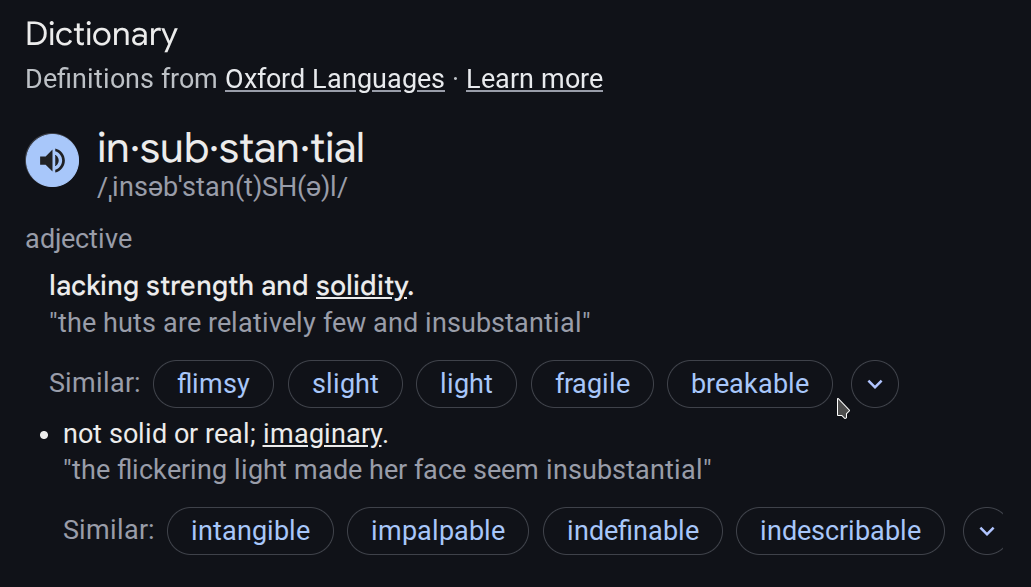Viewport: 1031px width, 587px height.
Task: Click the light synonym chip
Action: click(x=466, y=384)
